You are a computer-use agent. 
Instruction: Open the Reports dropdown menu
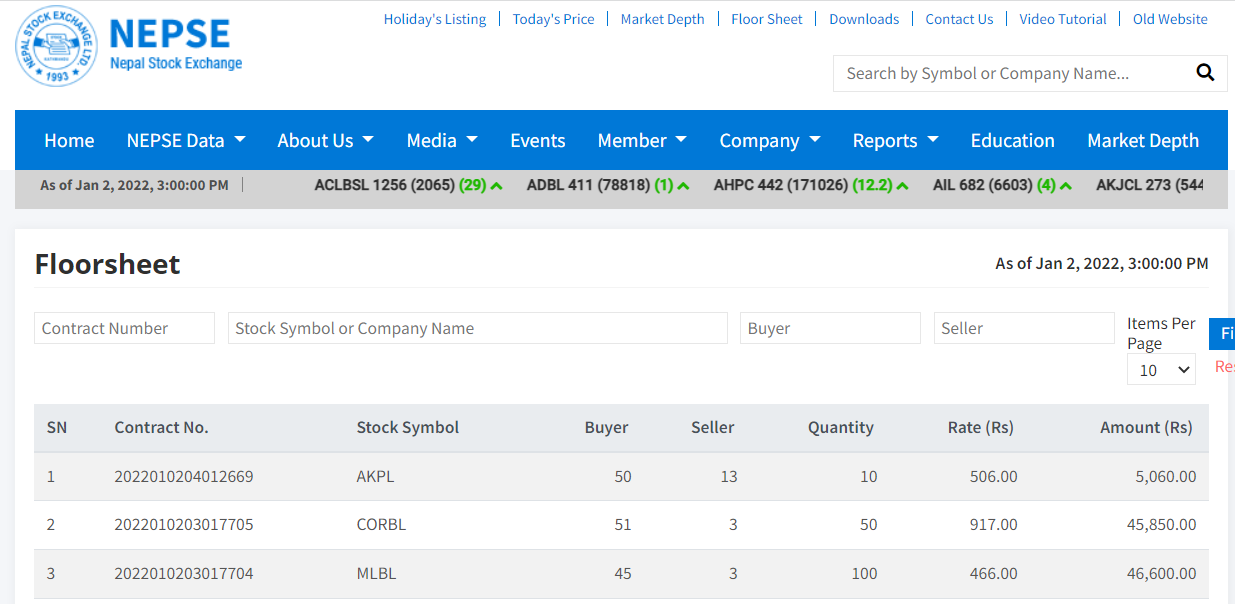pos(895,141)
